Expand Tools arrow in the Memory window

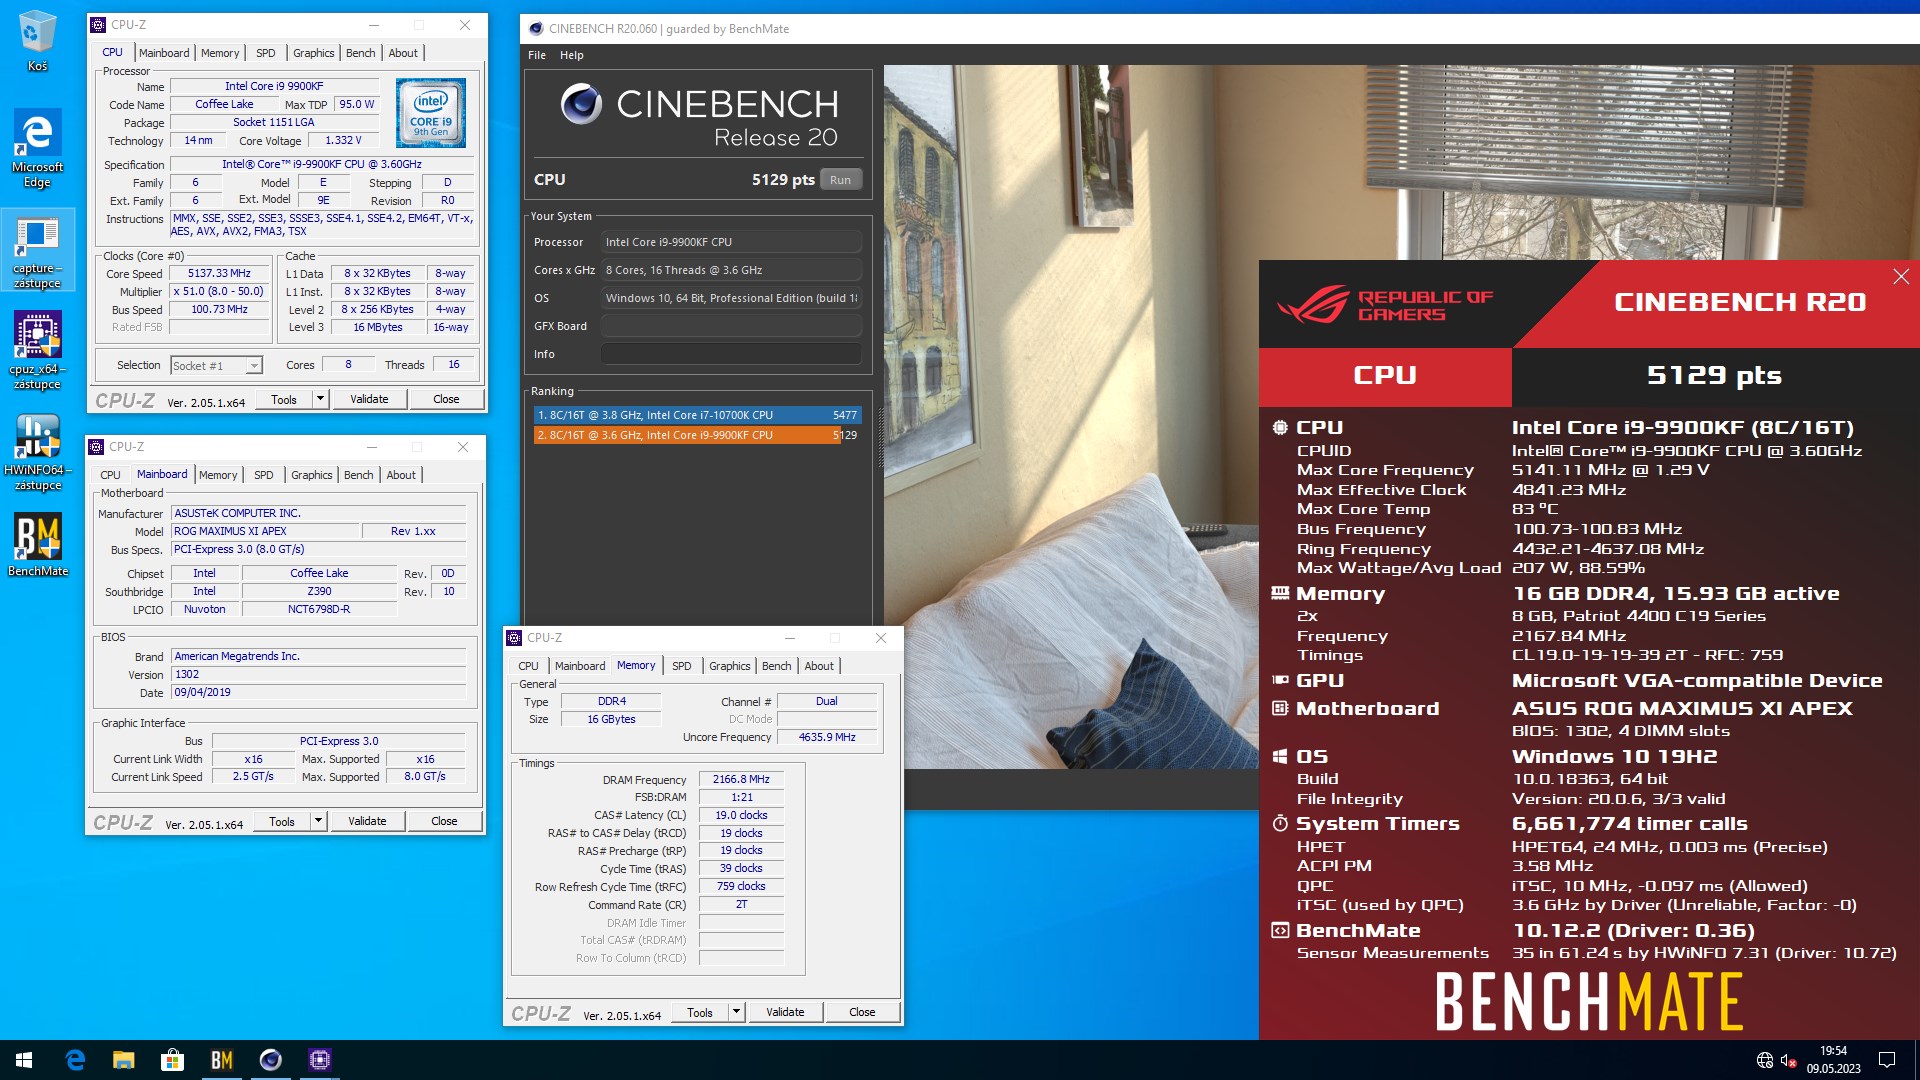[736, 1012]
